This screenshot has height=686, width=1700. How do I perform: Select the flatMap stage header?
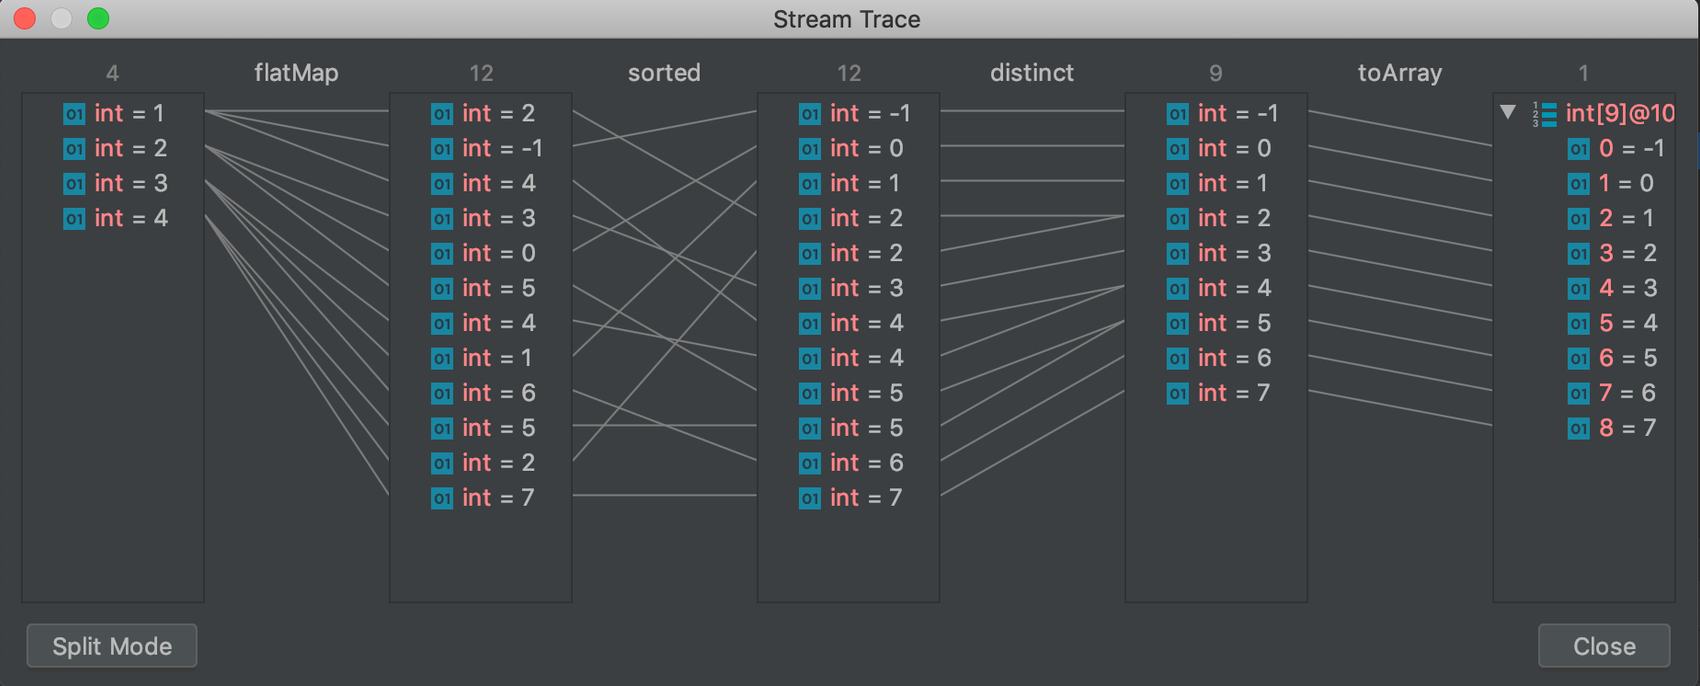tap(296, 73)
